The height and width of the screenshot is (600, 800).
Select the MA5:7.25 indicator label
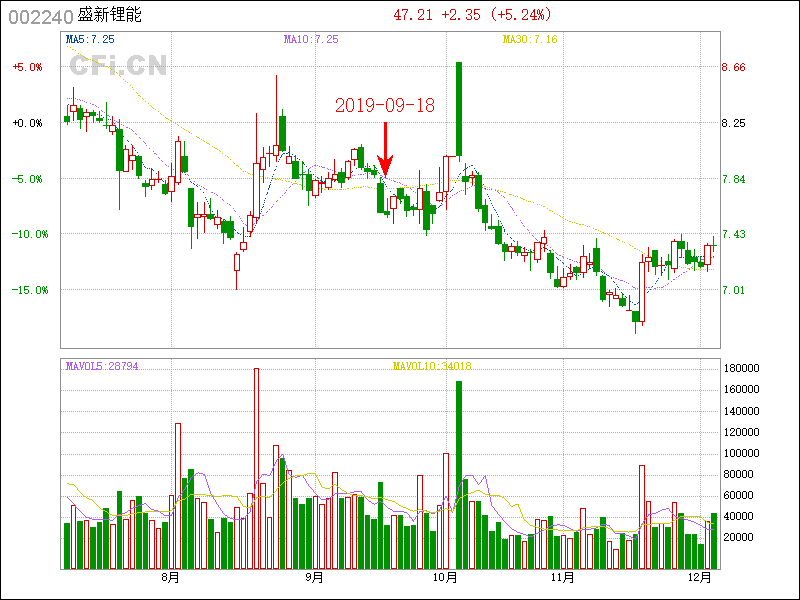90,39
